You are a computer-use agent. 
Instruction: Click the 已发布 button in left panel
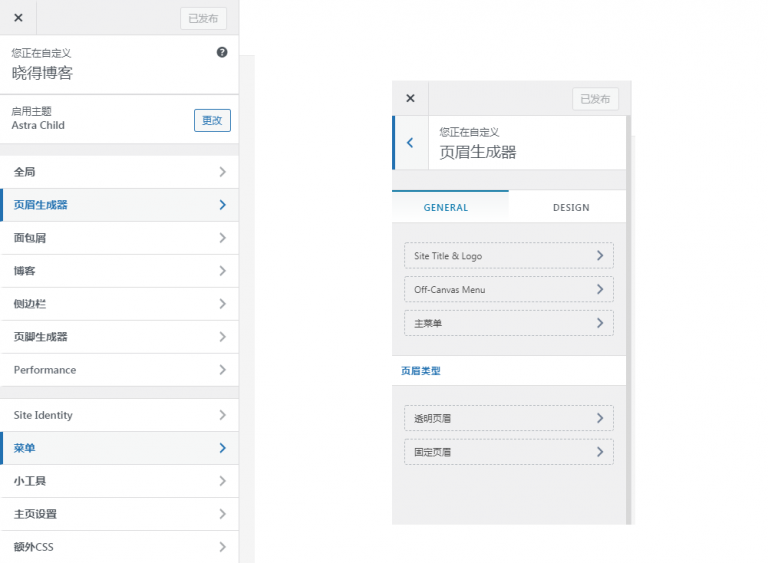pos(203,17)
